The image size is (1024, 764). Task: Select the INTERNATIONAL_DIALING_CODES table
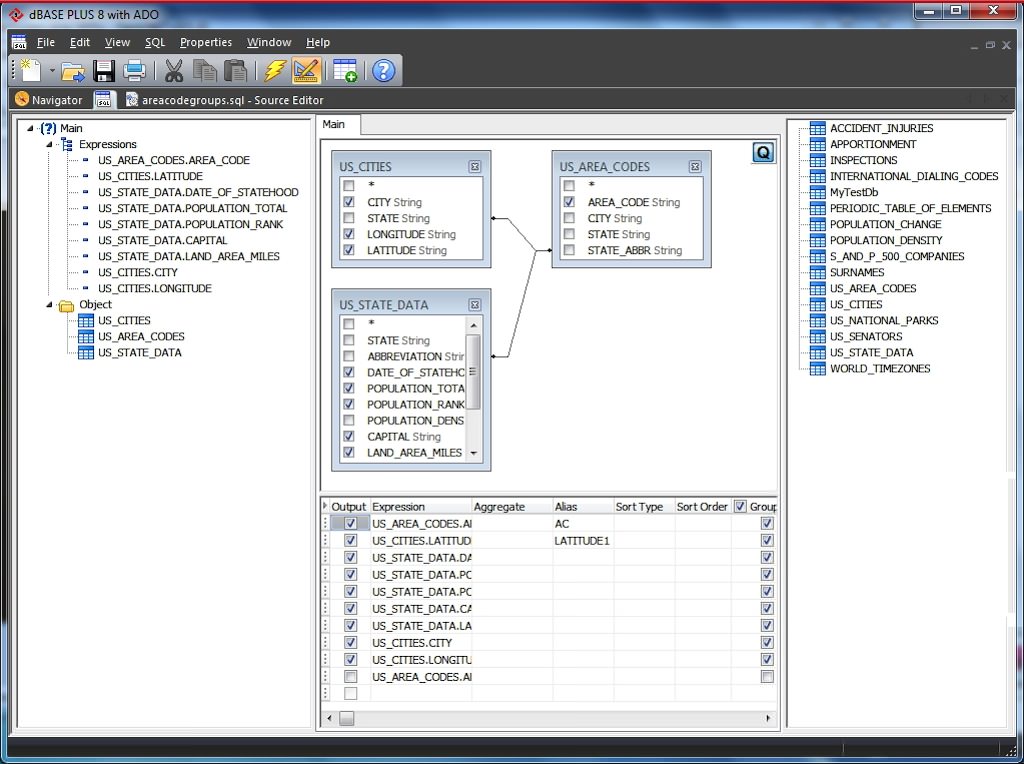tap(914, 176)
